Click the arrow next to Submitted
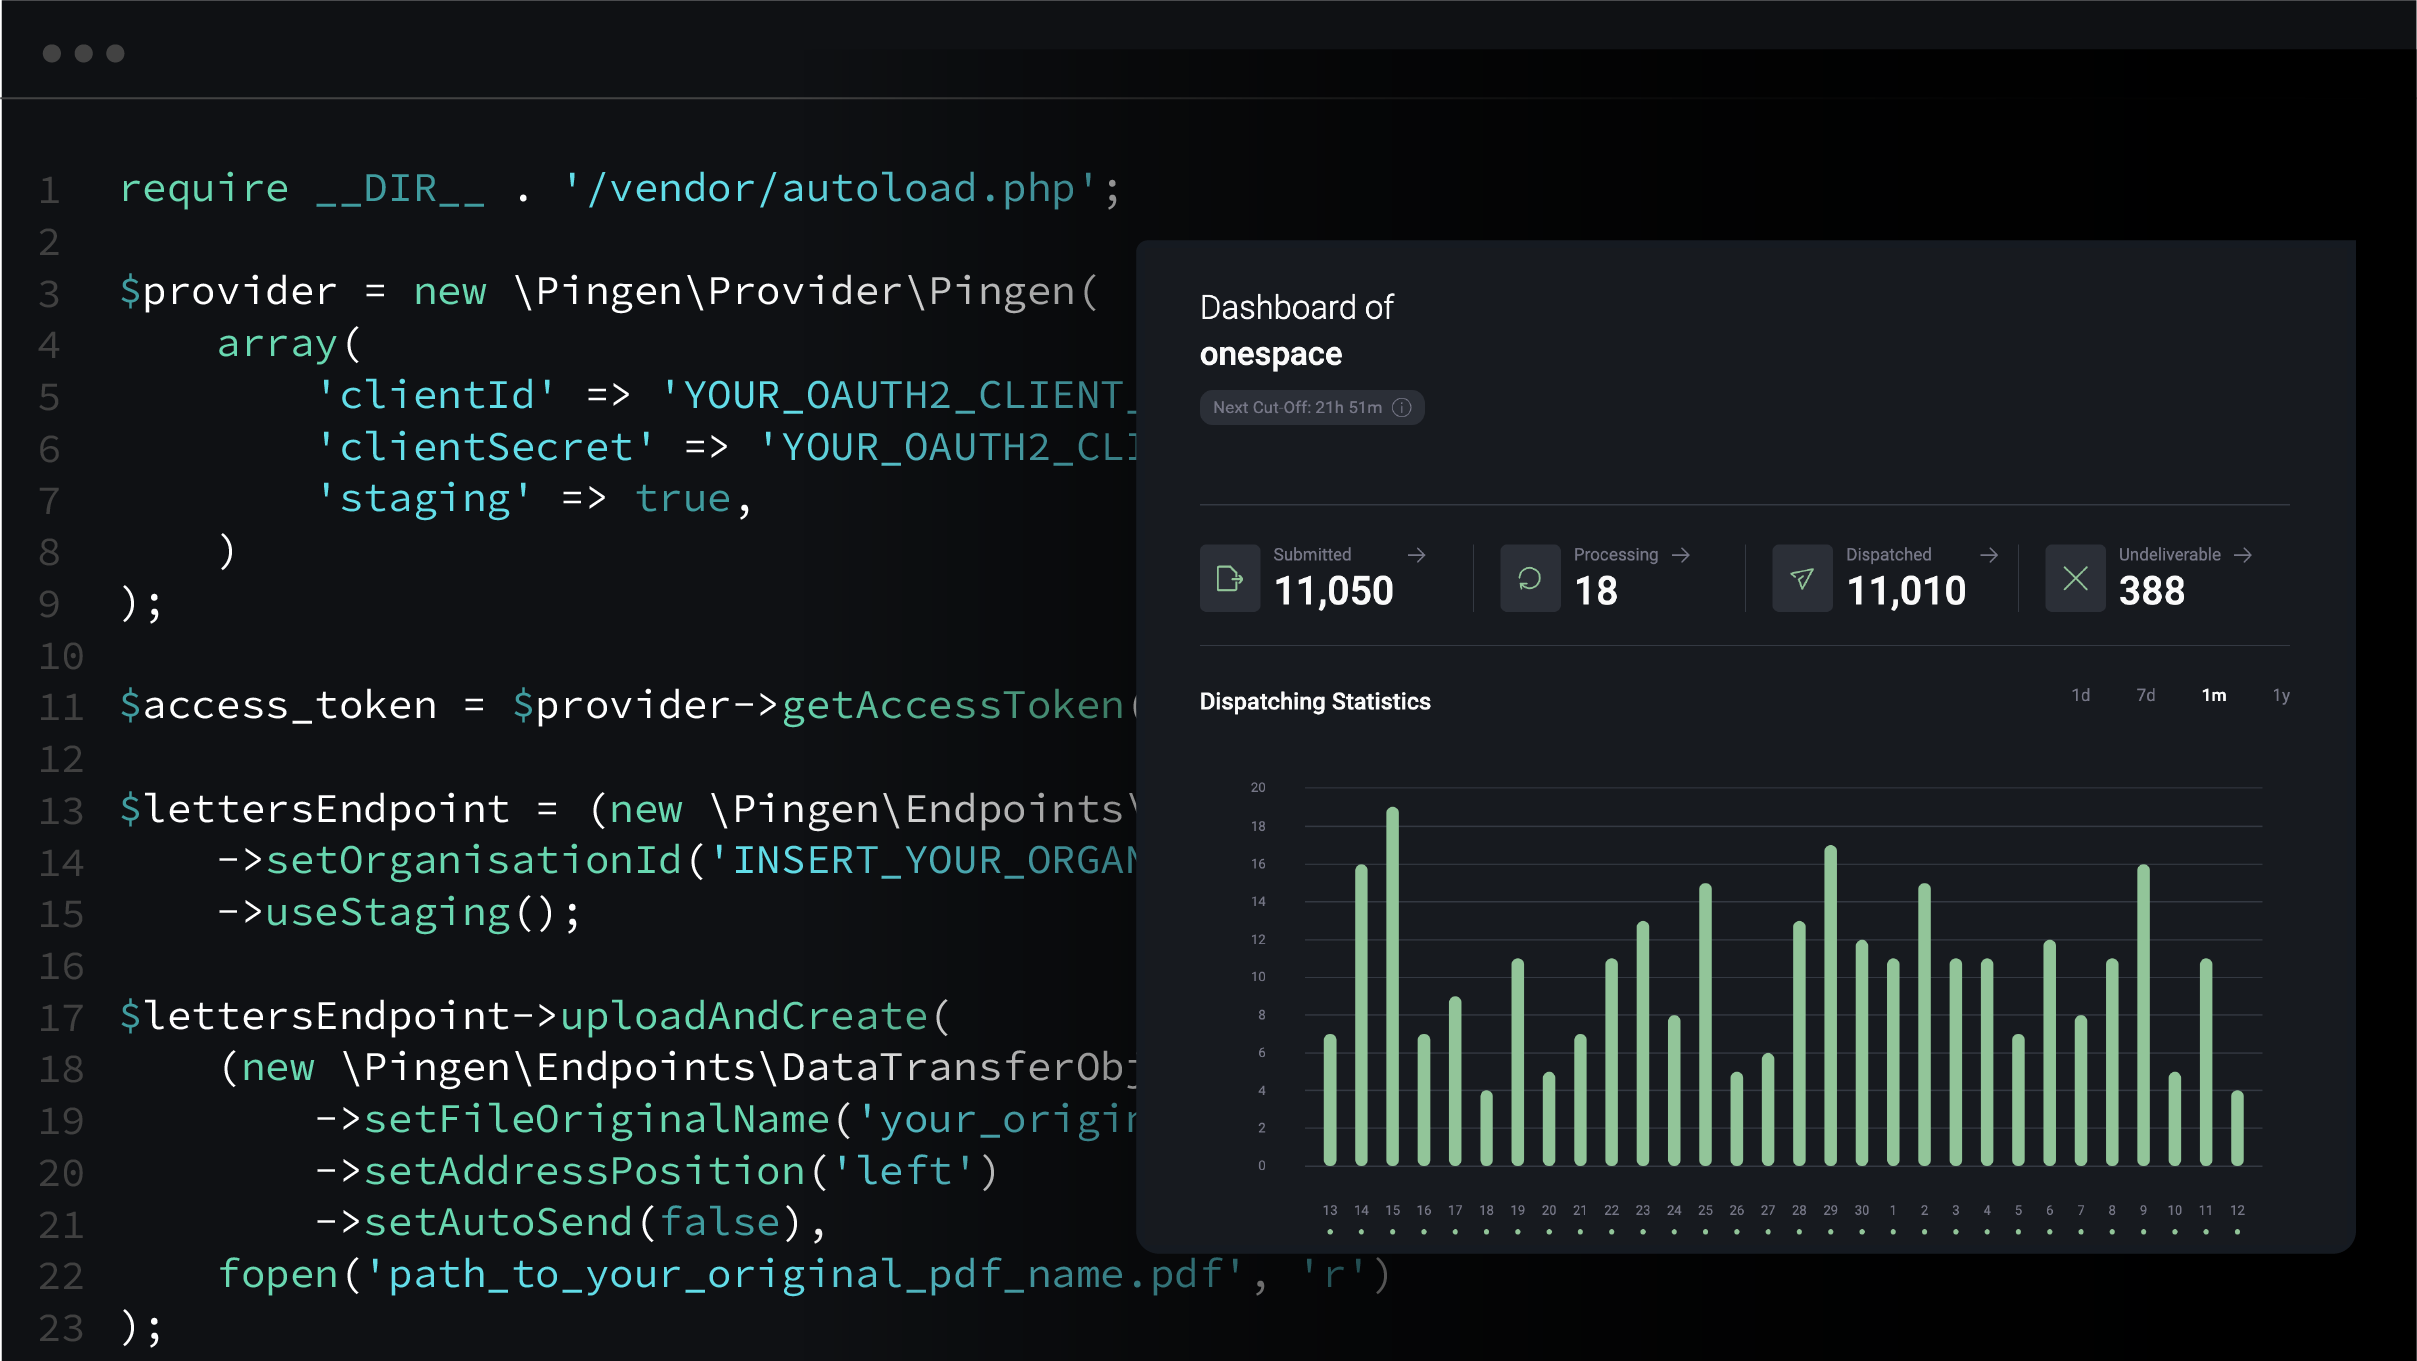Screen dimensions: 2417x1361 (1418, 554)
